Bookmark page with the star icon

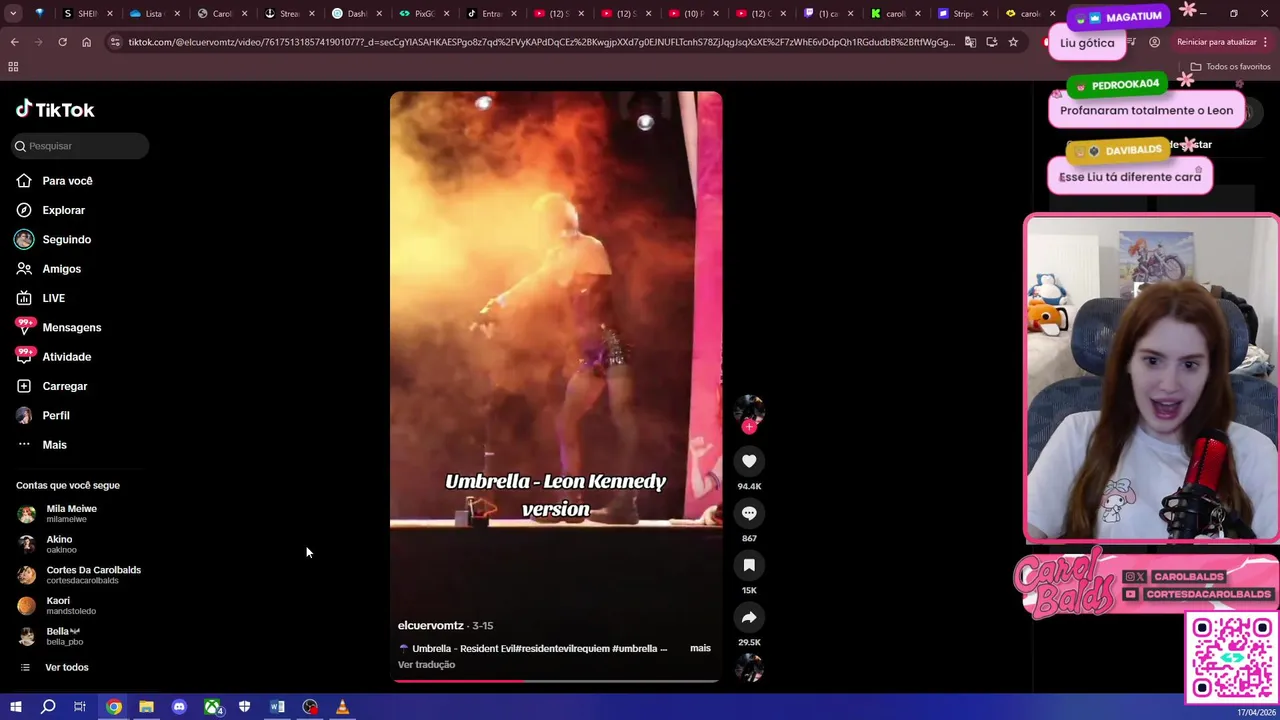(1013, 42)
